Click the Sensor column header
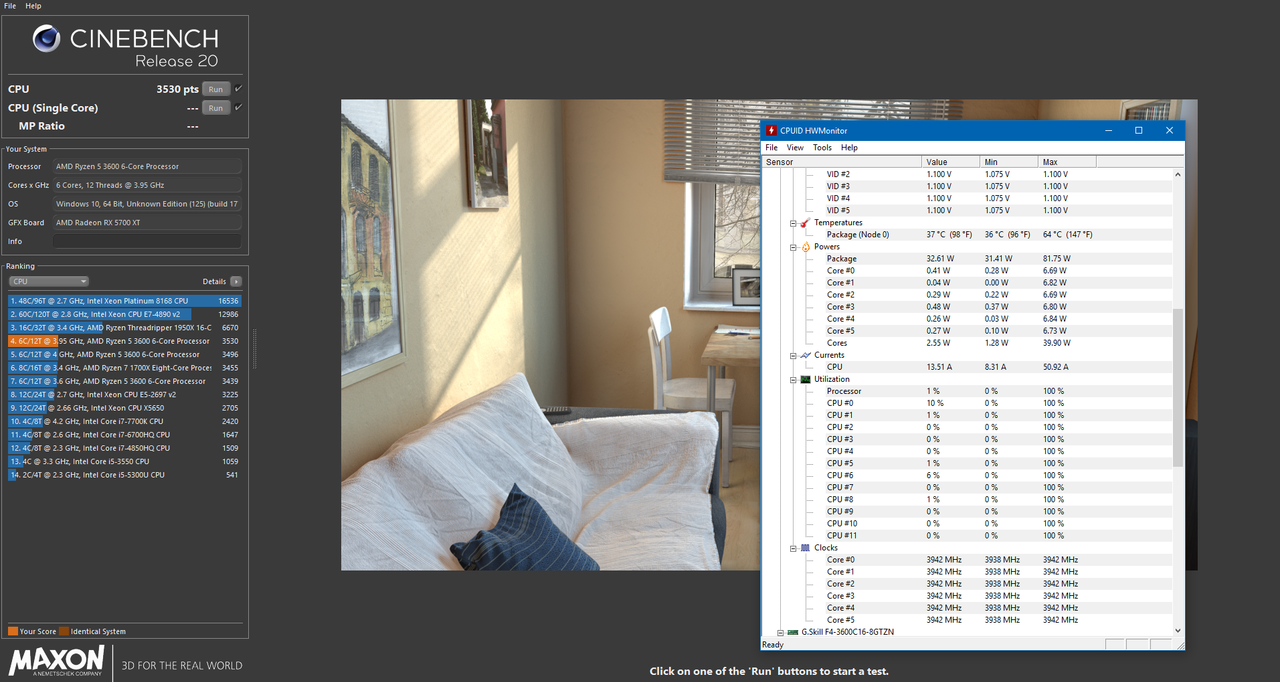Viewport: 1280px width, 682px height. [x=842, y=161]
